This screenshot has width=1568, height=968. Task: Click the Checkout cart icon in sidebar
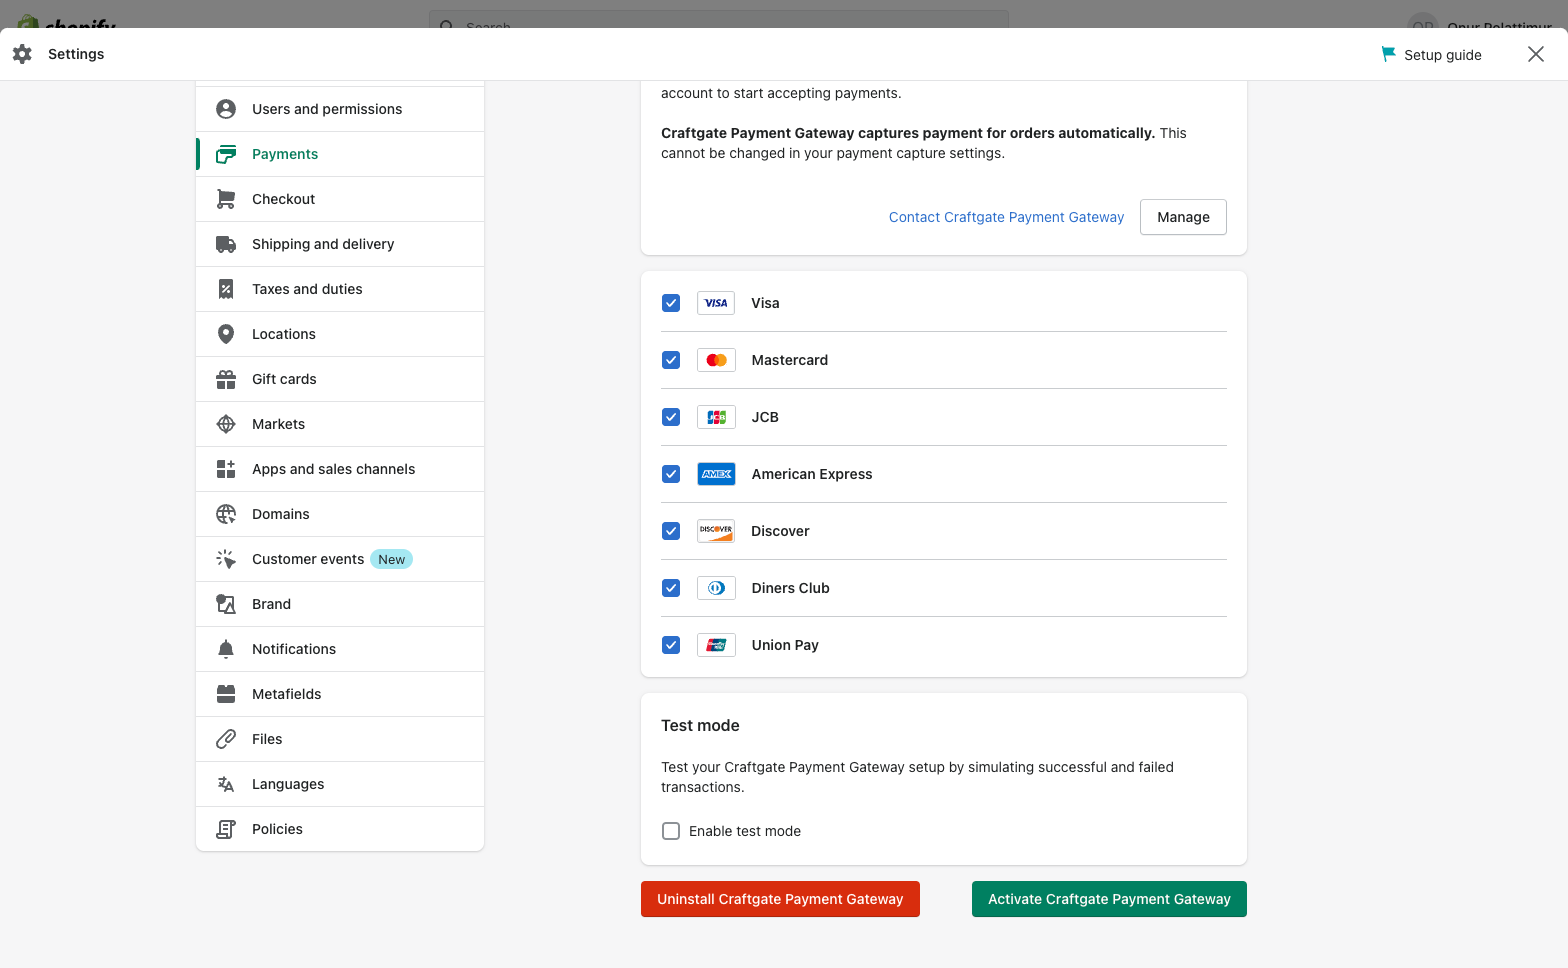[226, 199]
